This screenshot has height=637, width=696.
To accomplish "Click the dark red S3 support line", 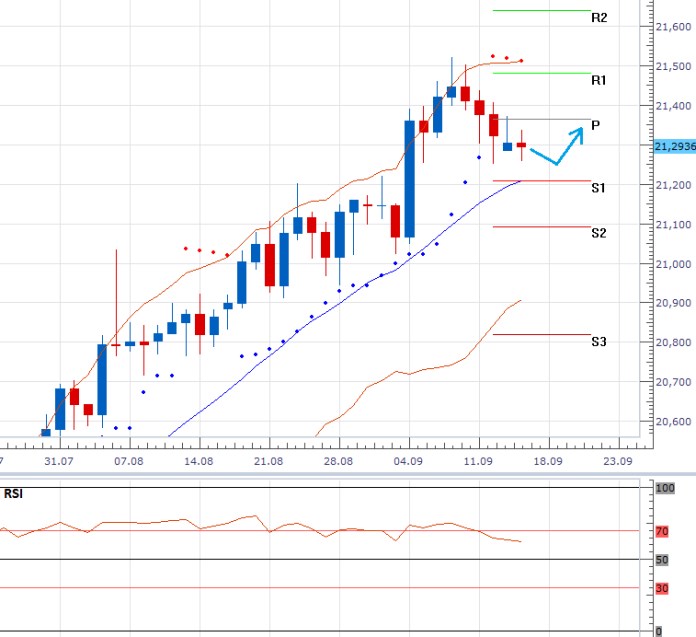I will point(542,334).
